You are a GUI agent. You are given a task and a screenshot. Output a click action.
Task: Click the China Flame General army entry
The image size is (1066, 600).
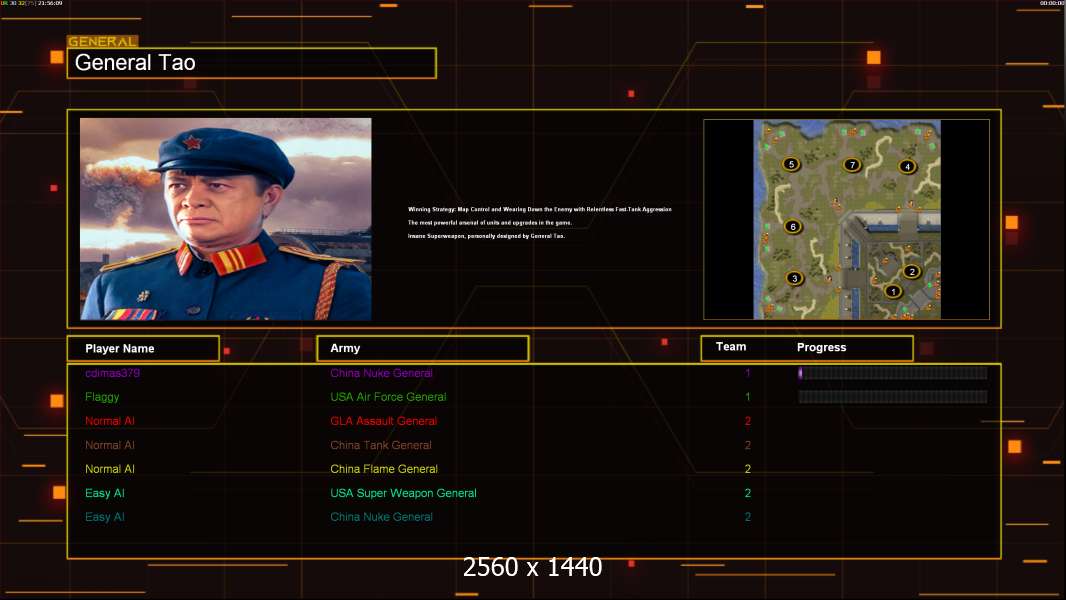pyautogui.click(x=383, y=469)
